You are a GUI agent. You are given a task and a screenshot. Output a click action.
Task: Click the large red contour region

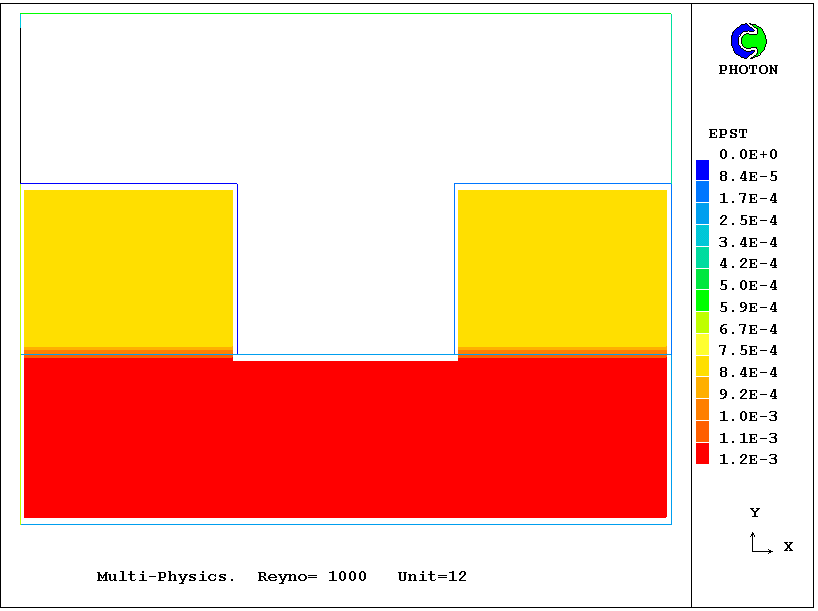345,438
